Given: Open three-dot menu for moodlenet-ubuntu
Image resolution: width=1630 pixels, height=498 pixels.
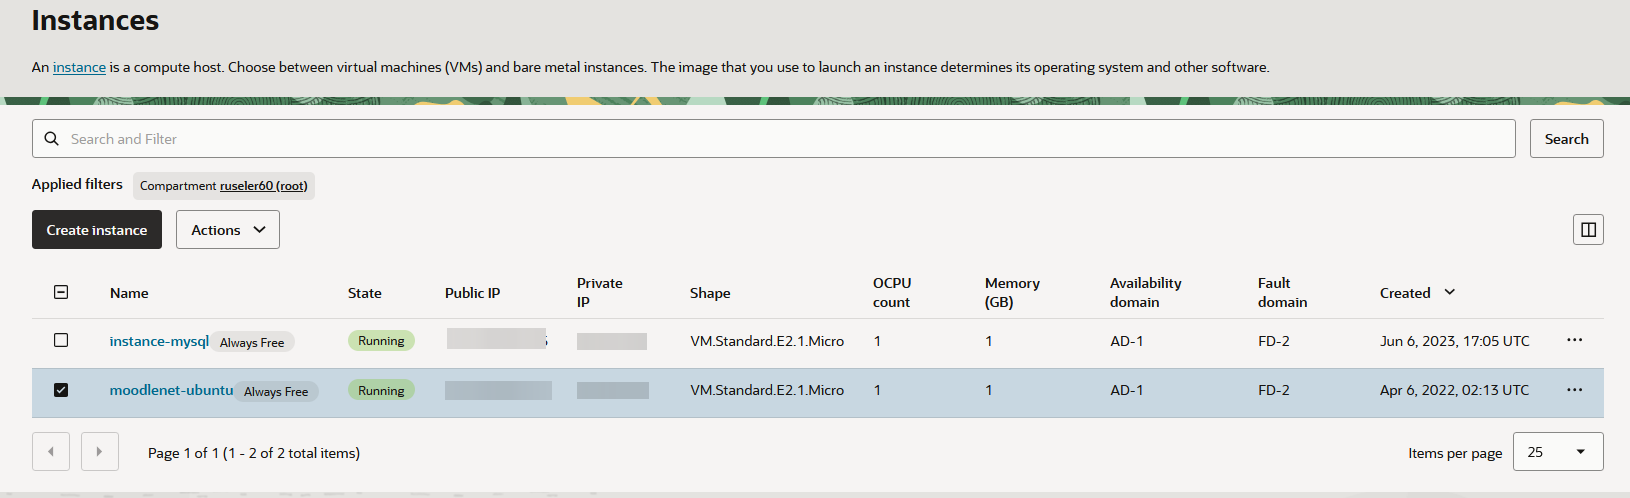Looking at the screenshot, I should (x=1574, y=390).
